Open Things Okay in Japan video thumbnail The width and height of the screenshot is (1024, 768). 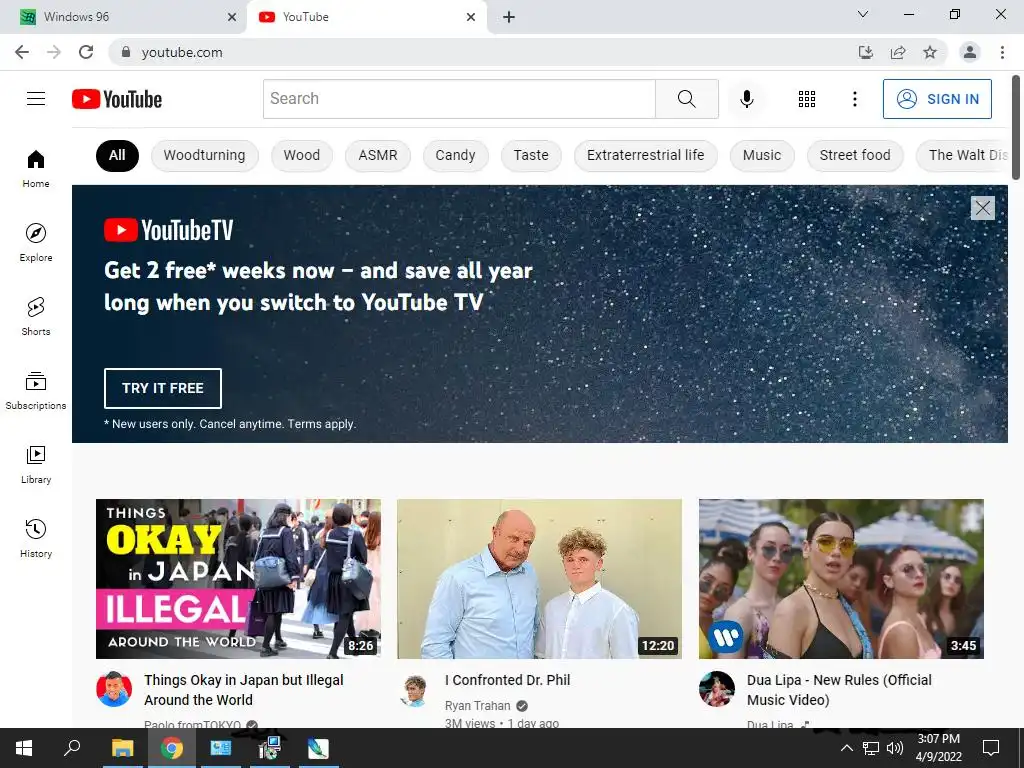point(238,579)
